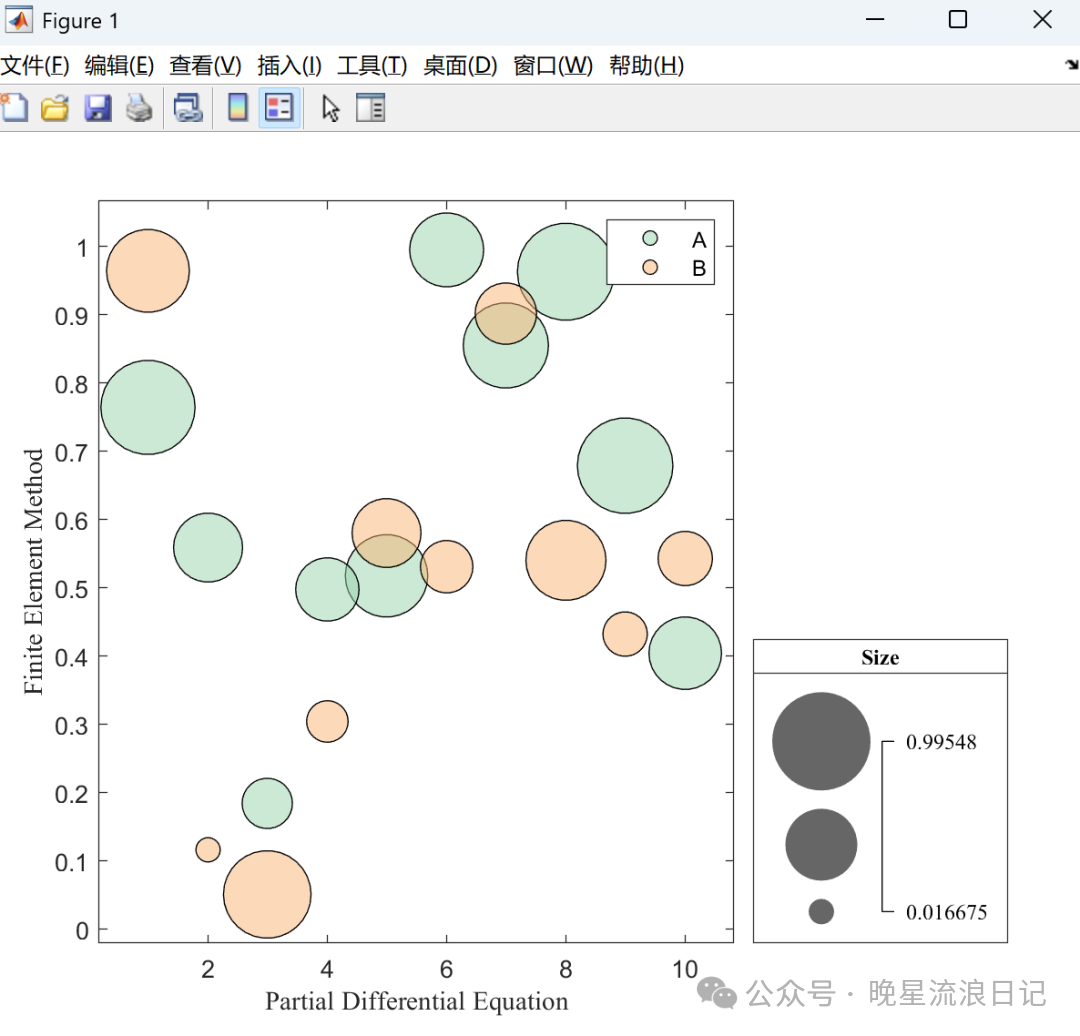Click the Size legend title
1080x1036 pixels.
tap(880, 657)
